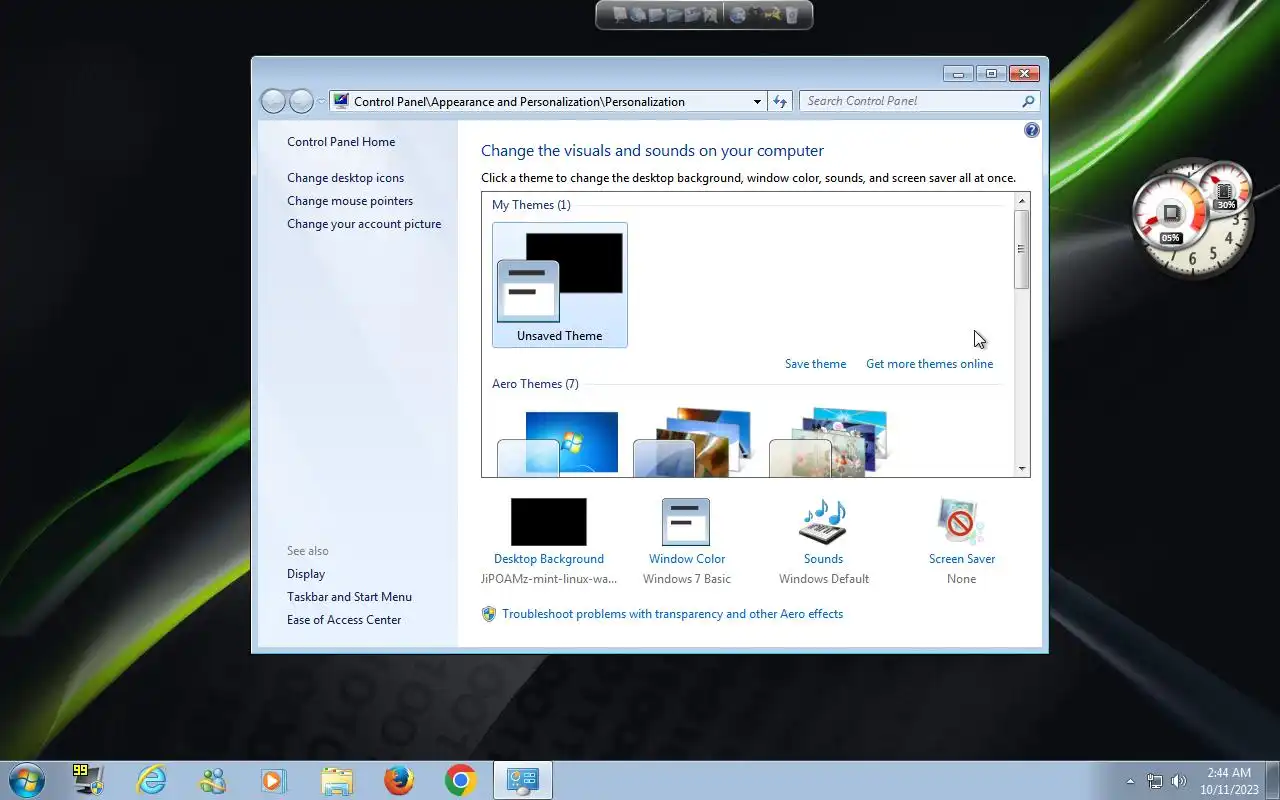
Task: Click the theme list scroll up arrow
Action: click(1022, 201)
